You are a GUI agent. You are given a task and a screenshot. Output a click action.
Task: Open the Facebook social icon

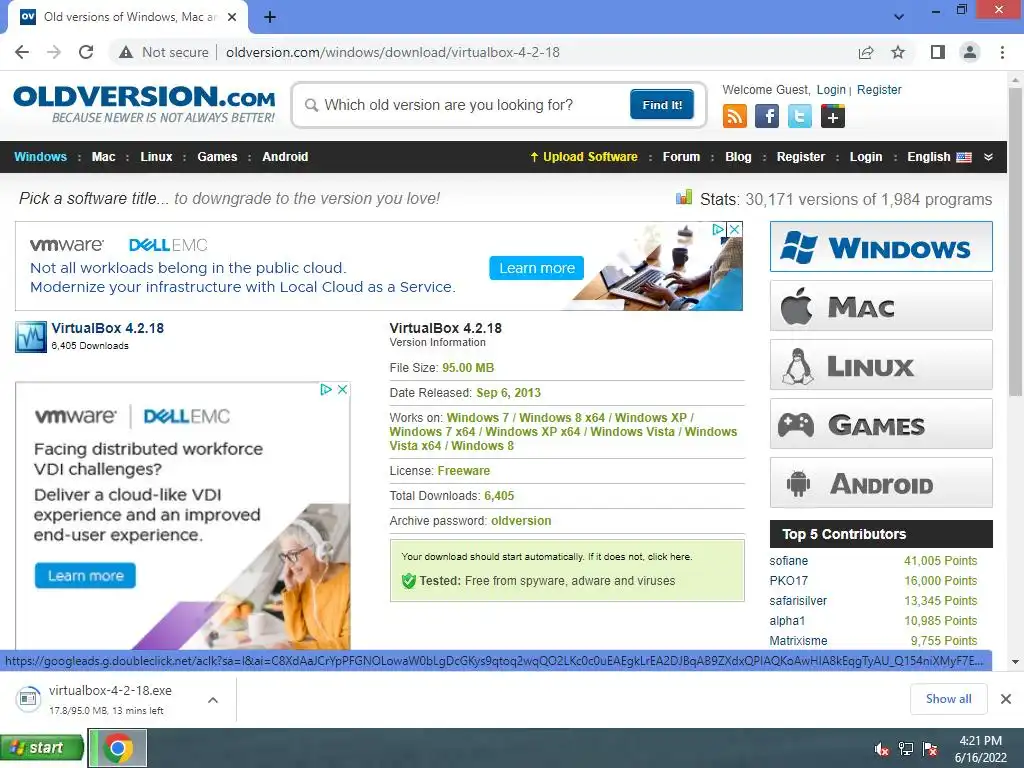pos(767,116)
